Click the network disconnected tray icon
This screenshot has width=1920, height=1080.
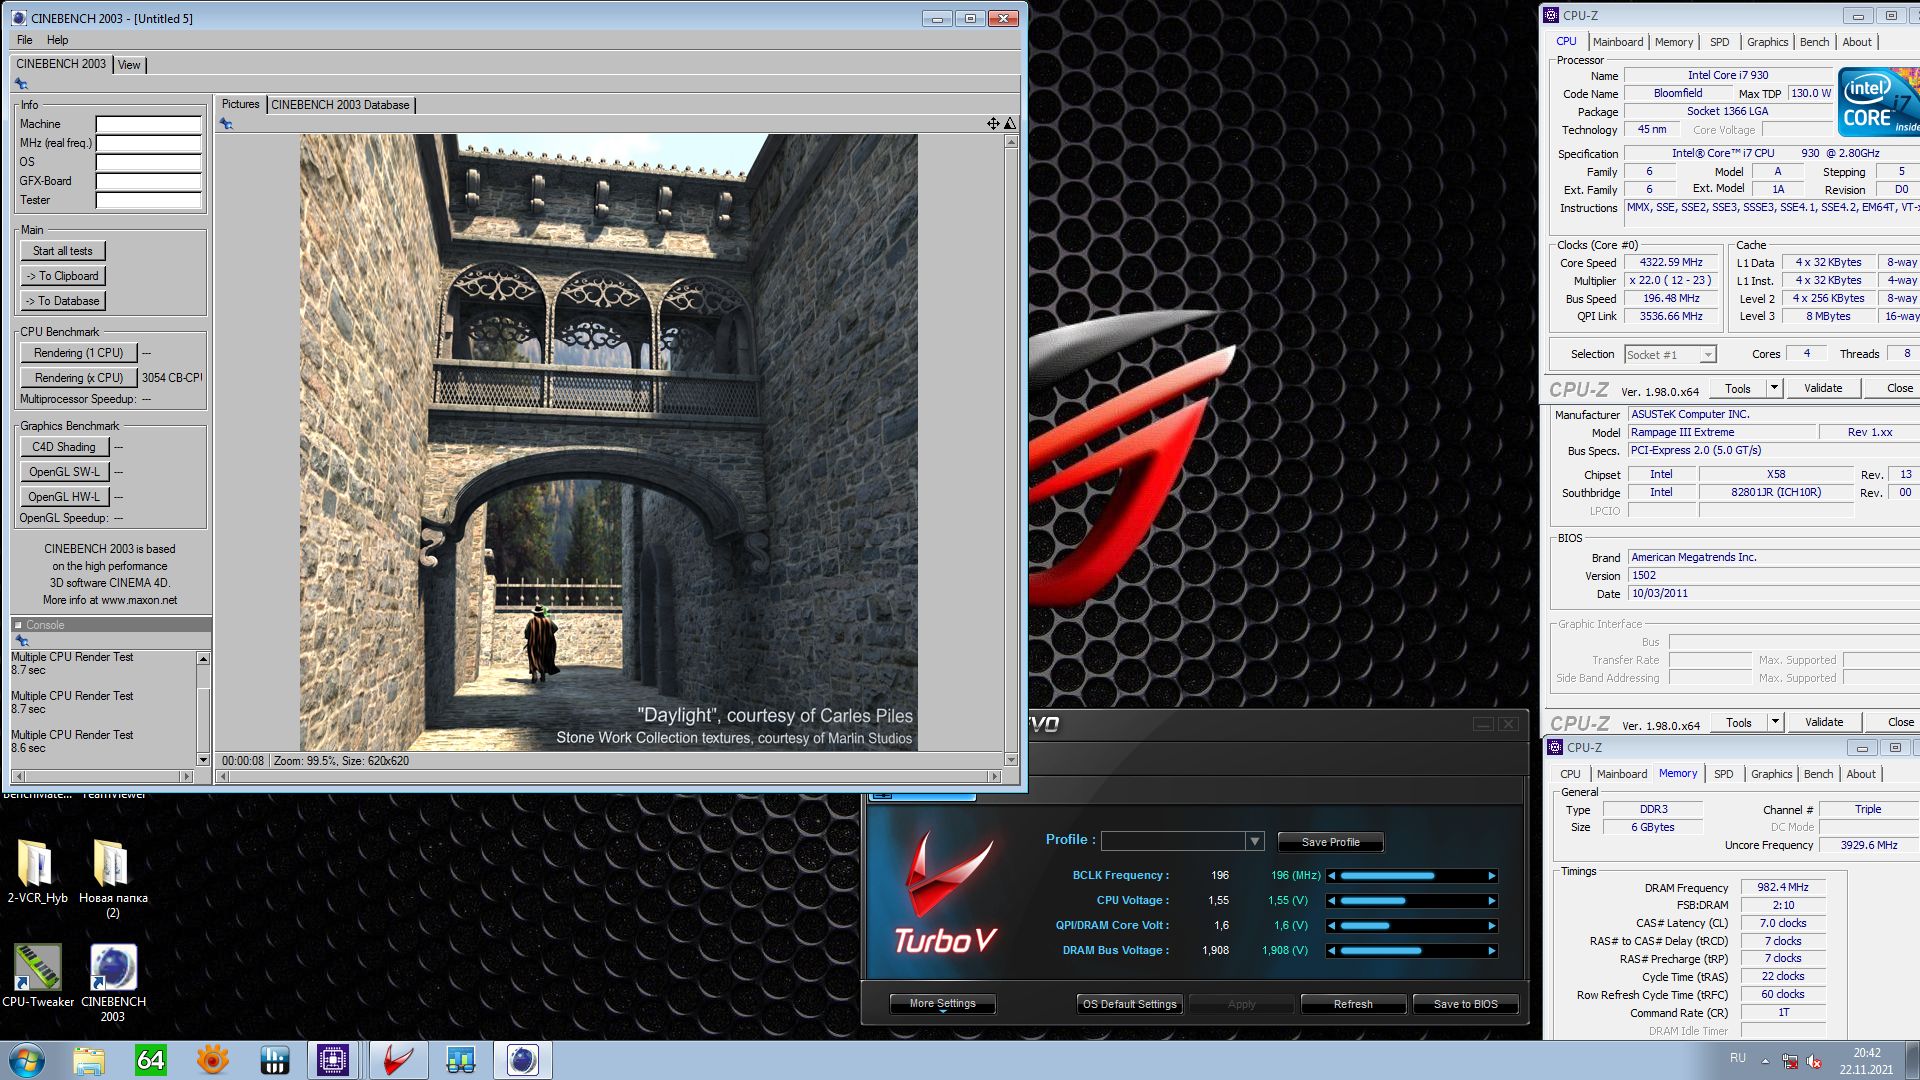pyautogui.click(x=1790, y=1061)
